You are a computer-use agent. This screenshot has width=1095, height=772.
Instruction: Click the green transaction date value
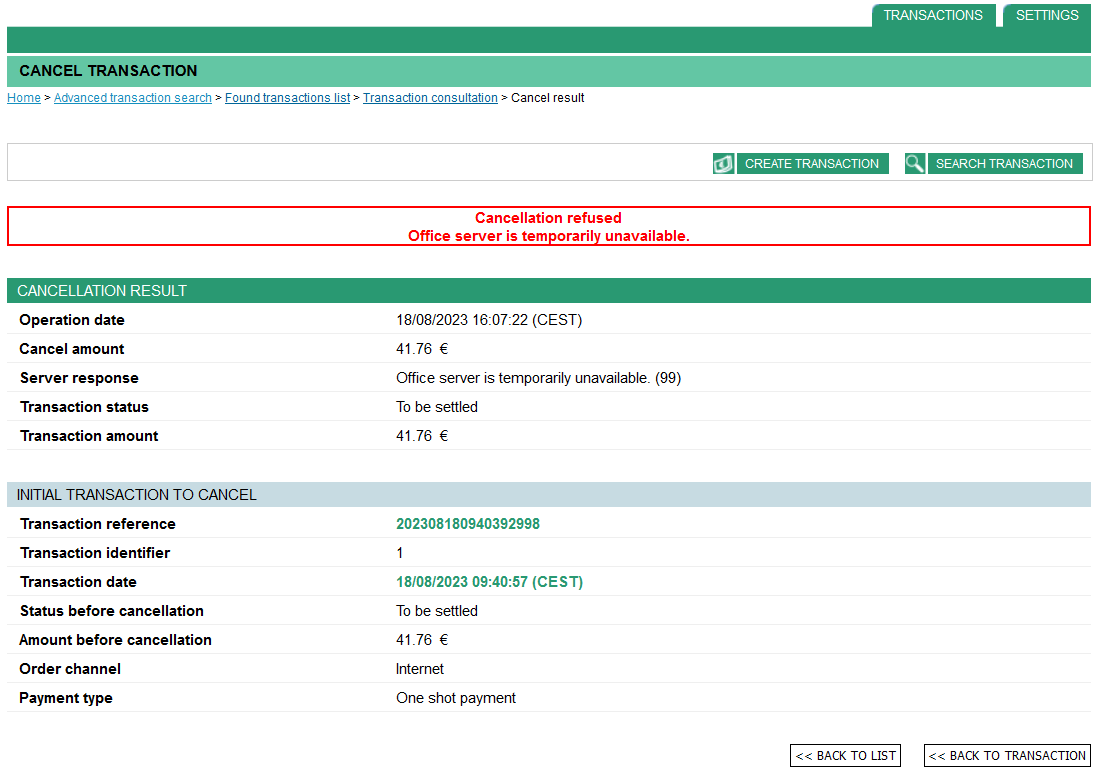489,582
